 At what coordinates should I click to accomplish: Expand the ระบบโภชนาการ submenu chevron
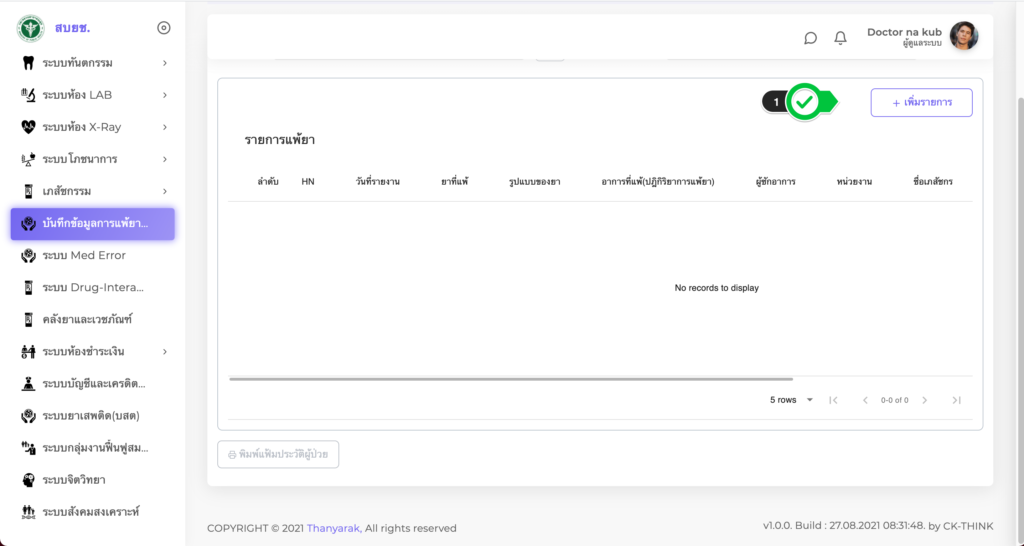pos(164,159)
